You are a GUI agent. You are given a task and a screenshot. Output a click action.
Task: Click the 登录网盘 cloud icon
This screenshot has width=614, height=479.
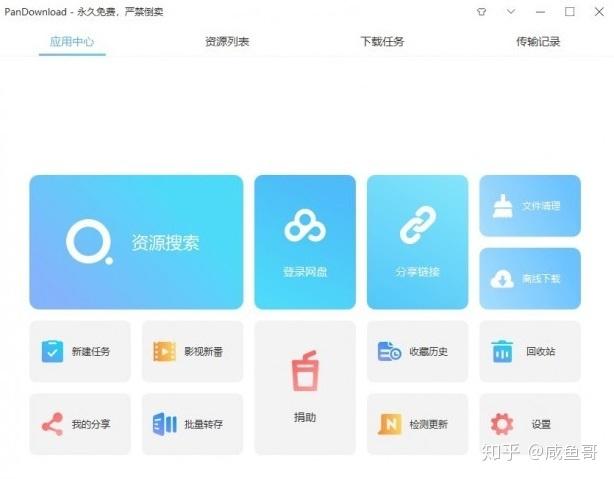pyautogui.click(x=305, y=226)
